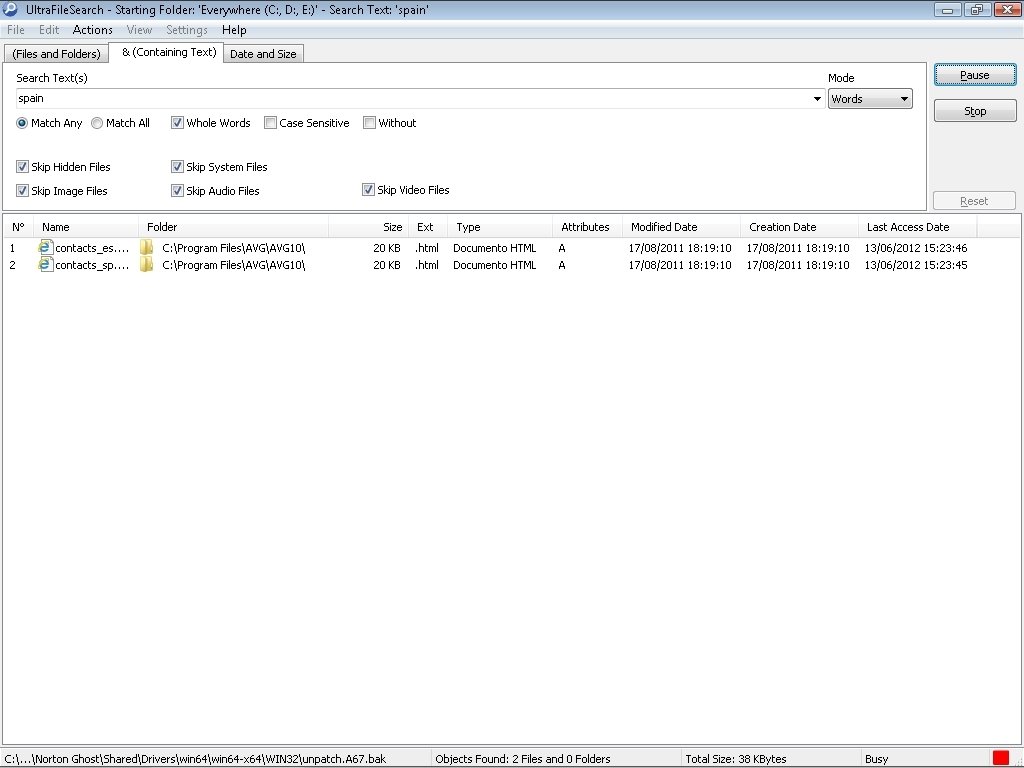Uncheck Skip System Files
The width and height of the screenshot is (1024, 768).
[x=177, y=167]
